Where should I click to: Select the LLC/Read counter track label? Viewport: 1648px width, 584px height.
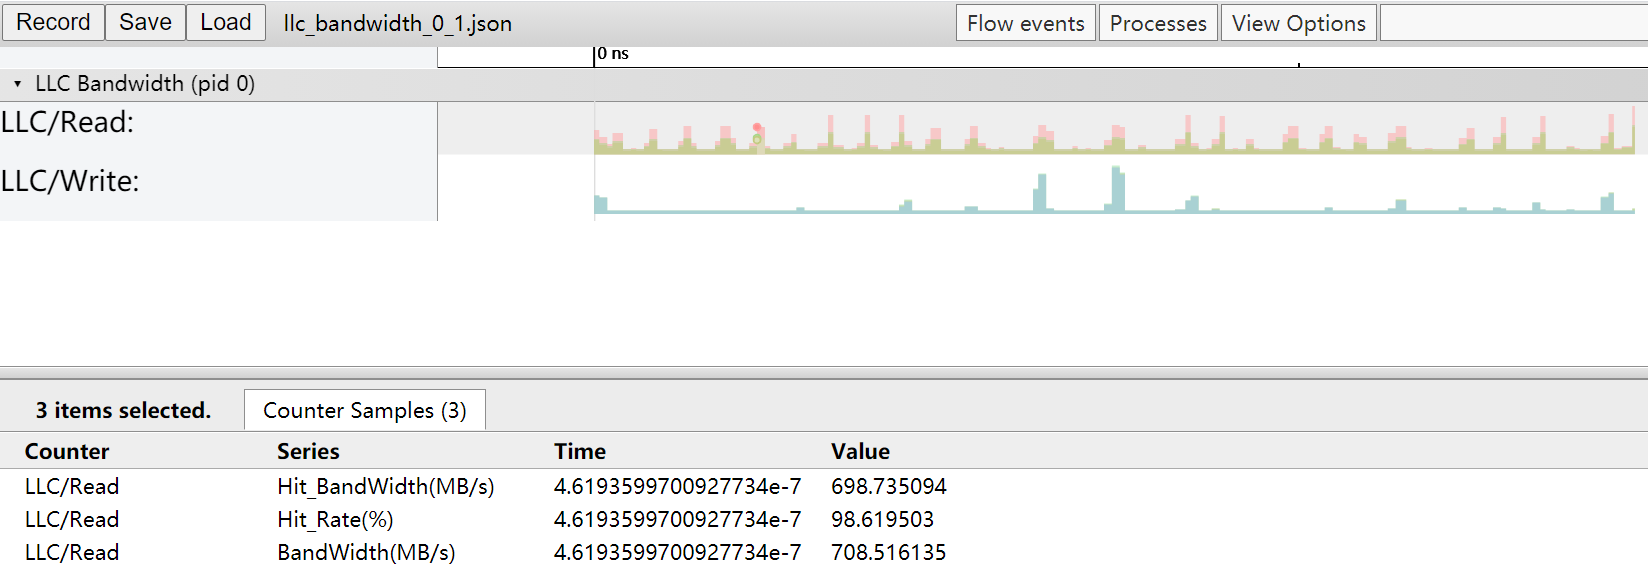(x=68, y=122)
